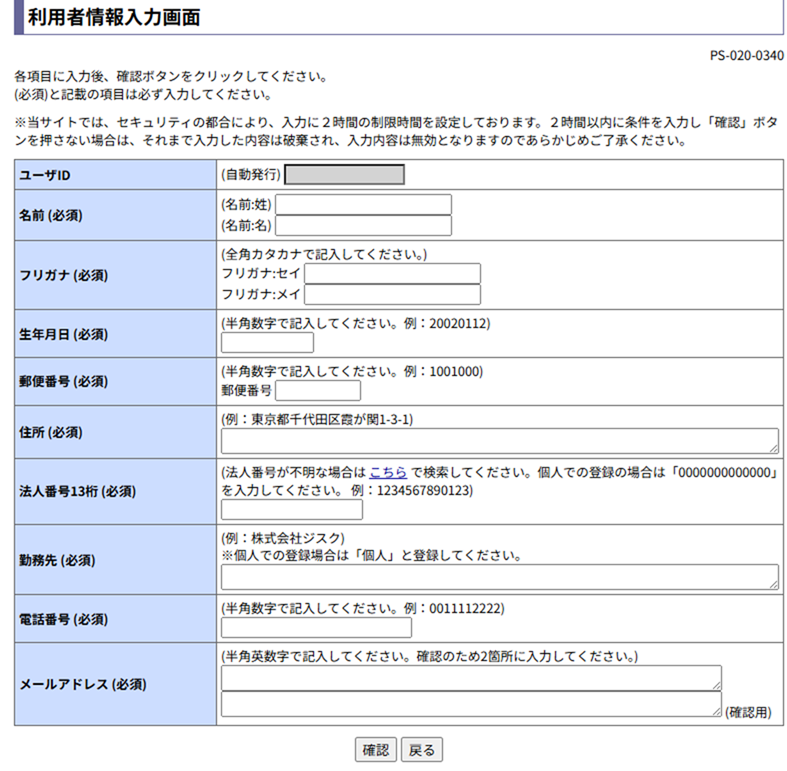
Task: Select the 生年月日 input field
Action: point(267,343)
